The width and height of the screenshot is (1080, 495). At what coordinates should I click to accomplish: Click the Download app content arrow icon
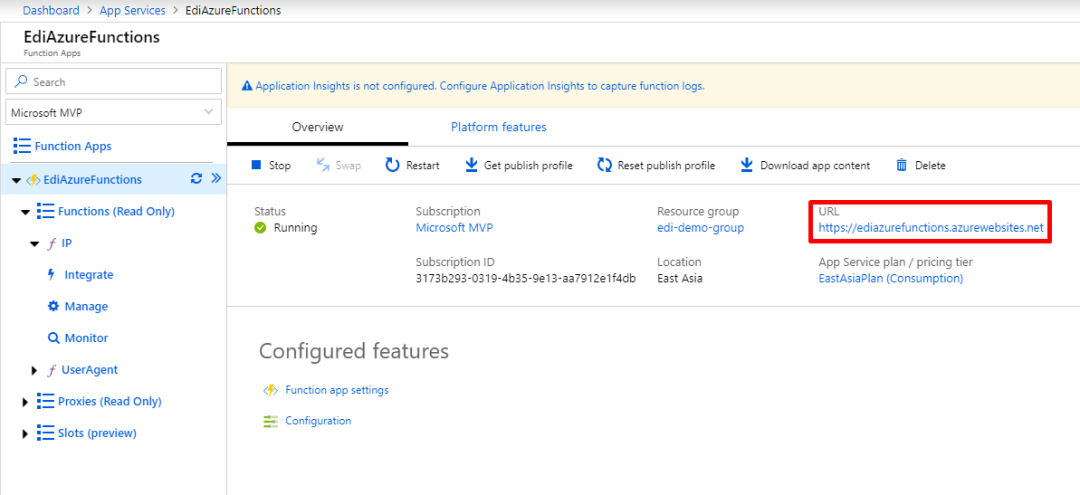coord(747,165)
